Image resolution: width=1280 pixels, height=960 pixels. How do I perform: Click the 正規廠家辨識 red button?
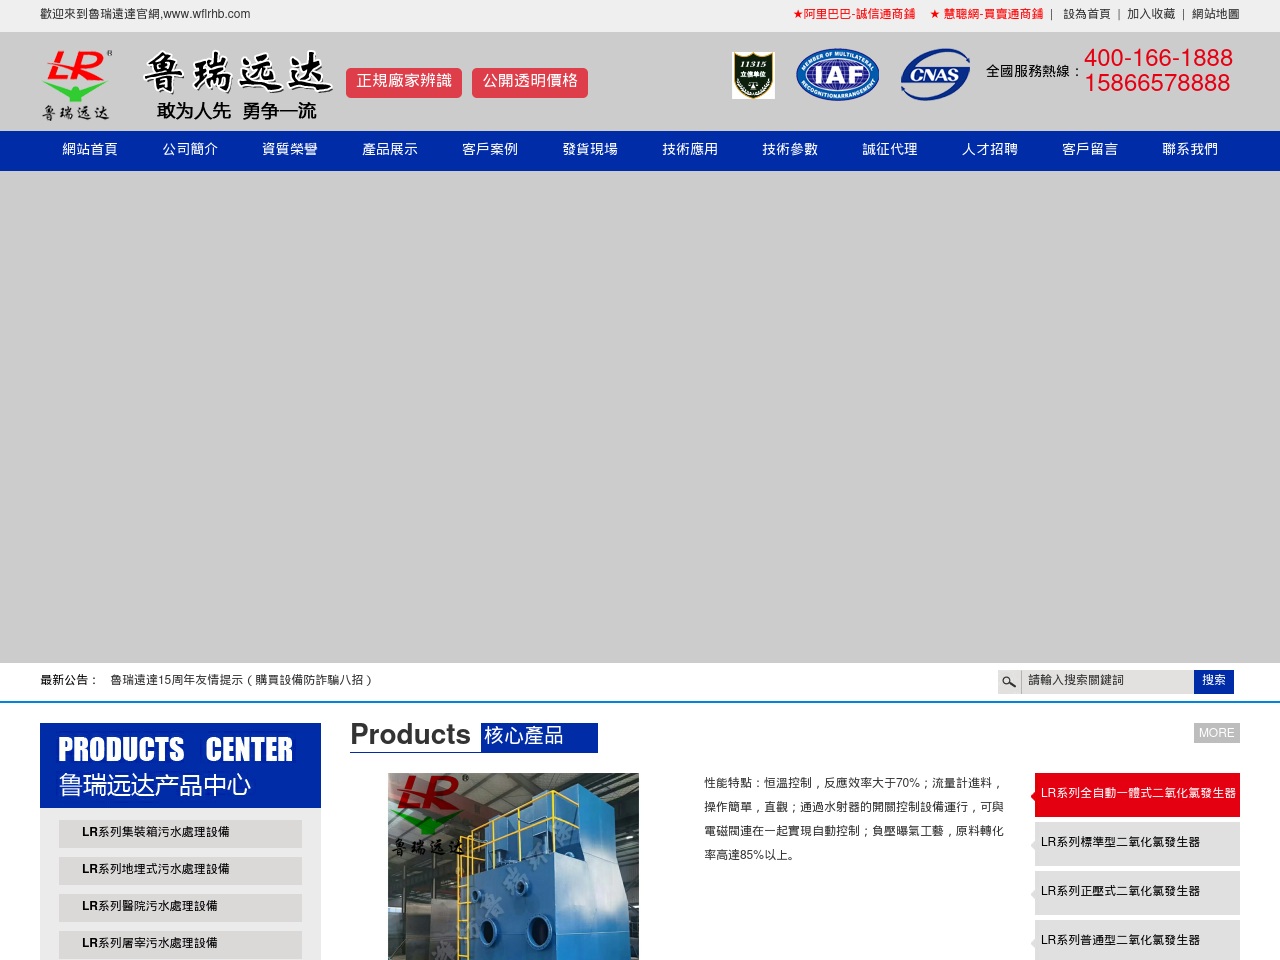click(x=404, y=82)
